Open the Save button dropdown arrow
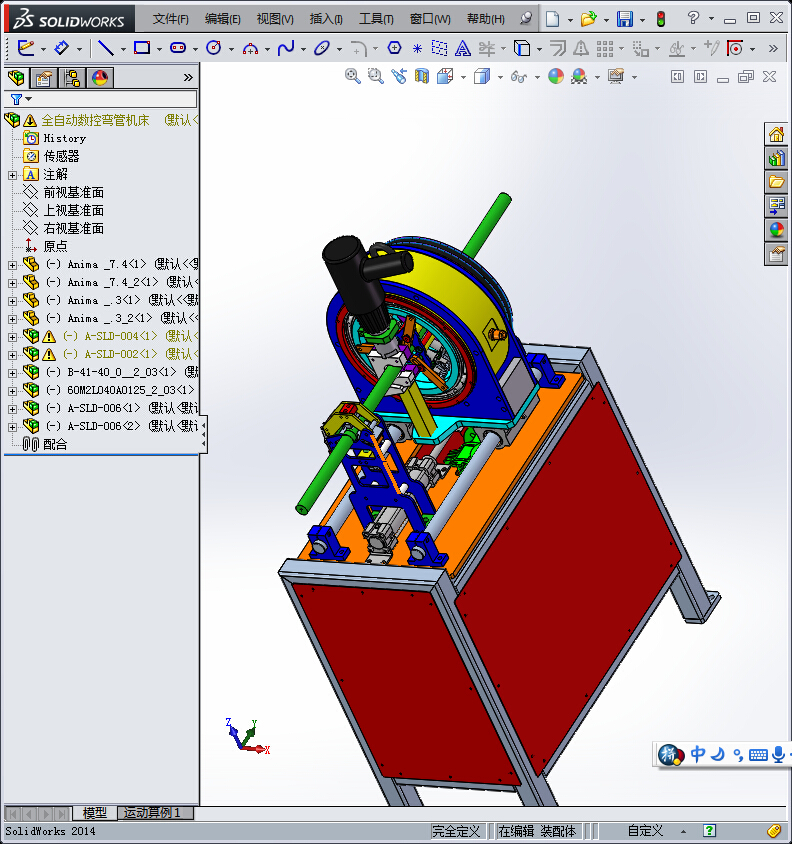The width and height of the screenshot is (792, 844). 642,20
